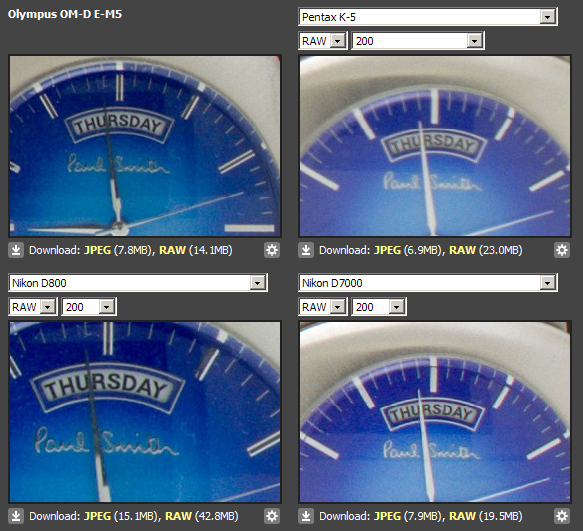Viewport: 583px width, 531px height.
Task: Open ISO 200 dropdown for Nikon D7000
Action: point(379,307)
